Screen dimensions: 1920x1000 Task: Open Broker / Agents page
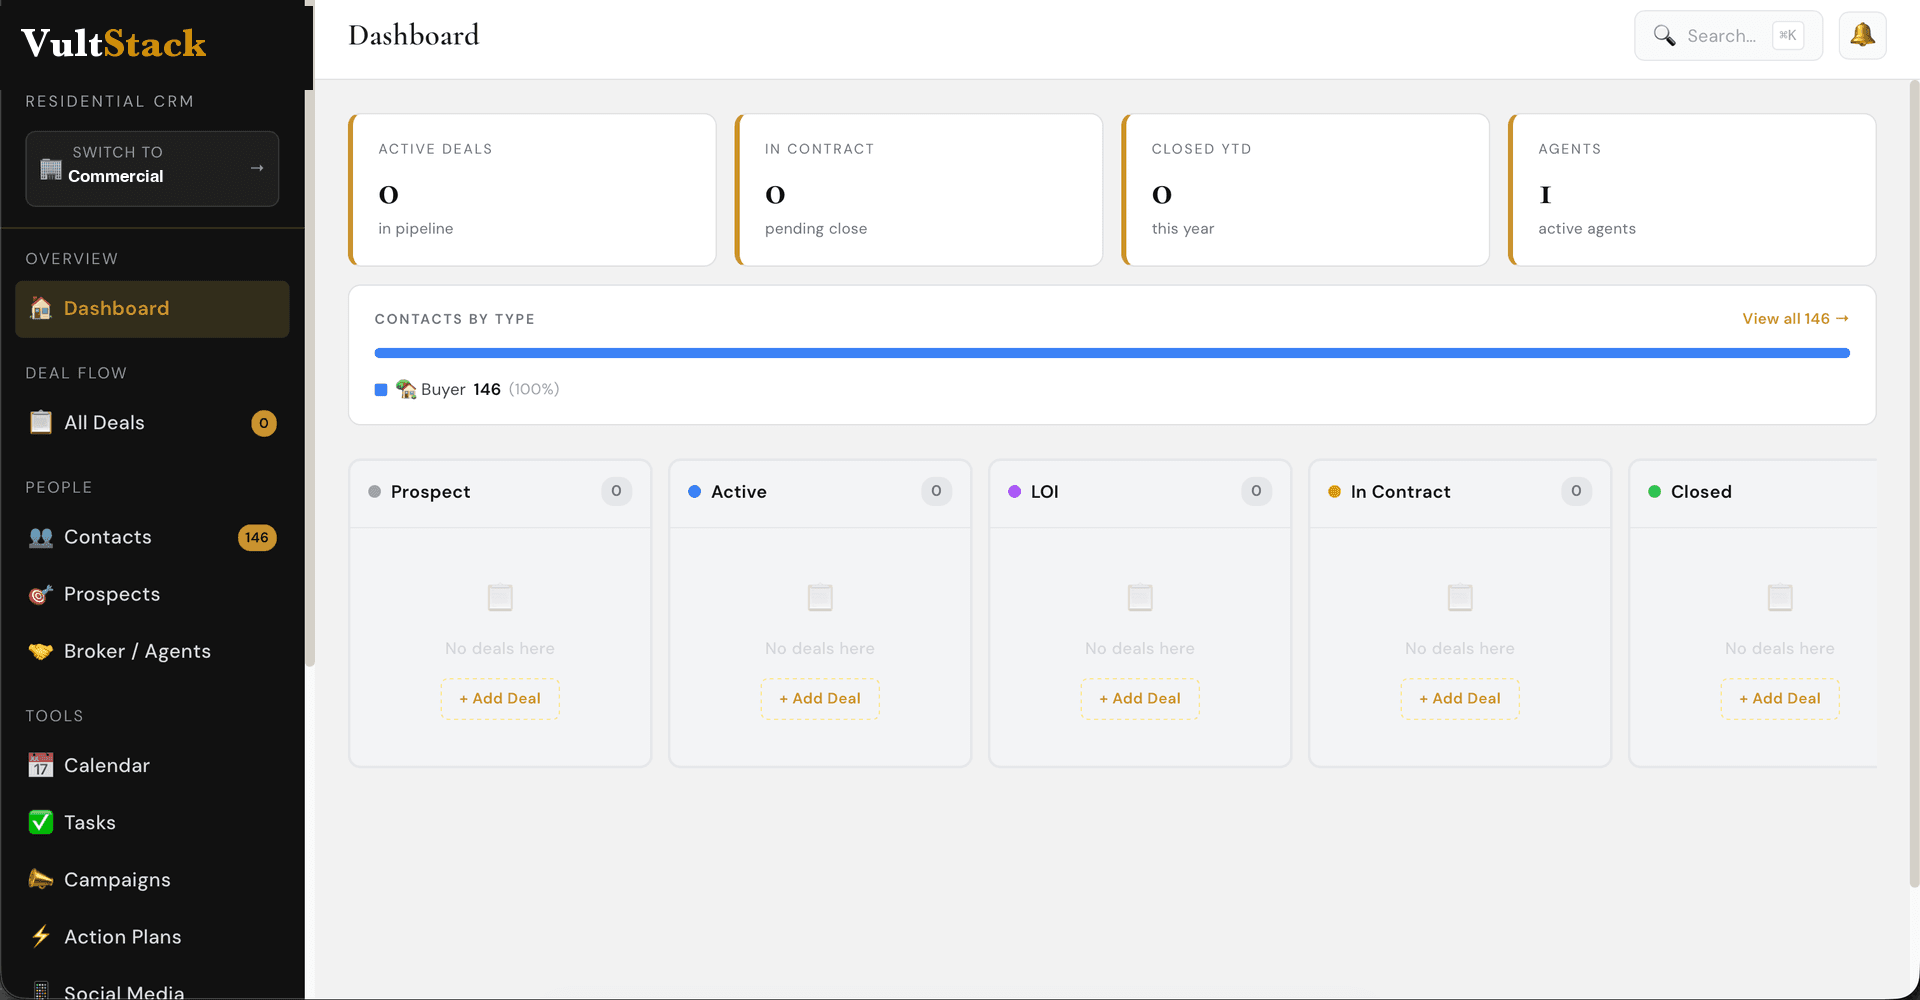pos(152,651)
